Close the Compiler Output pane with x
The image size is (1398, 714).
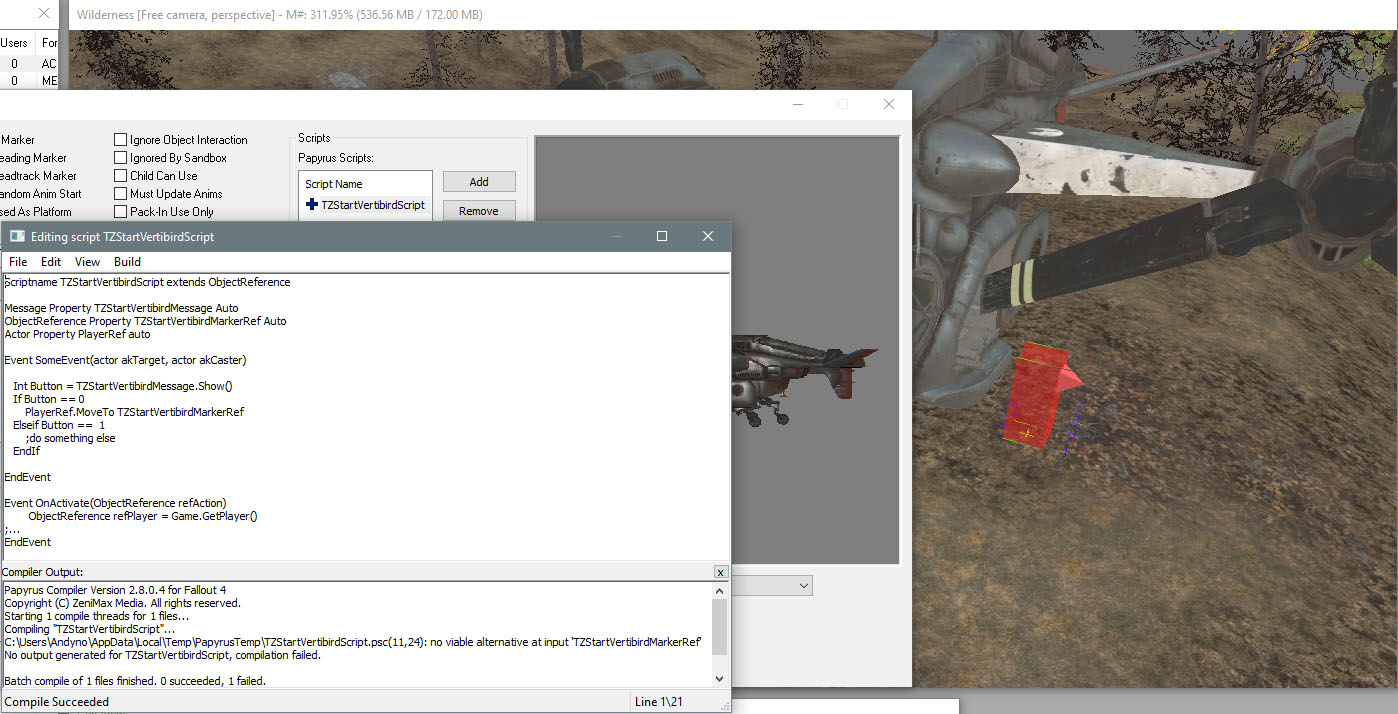coord(720,572)
